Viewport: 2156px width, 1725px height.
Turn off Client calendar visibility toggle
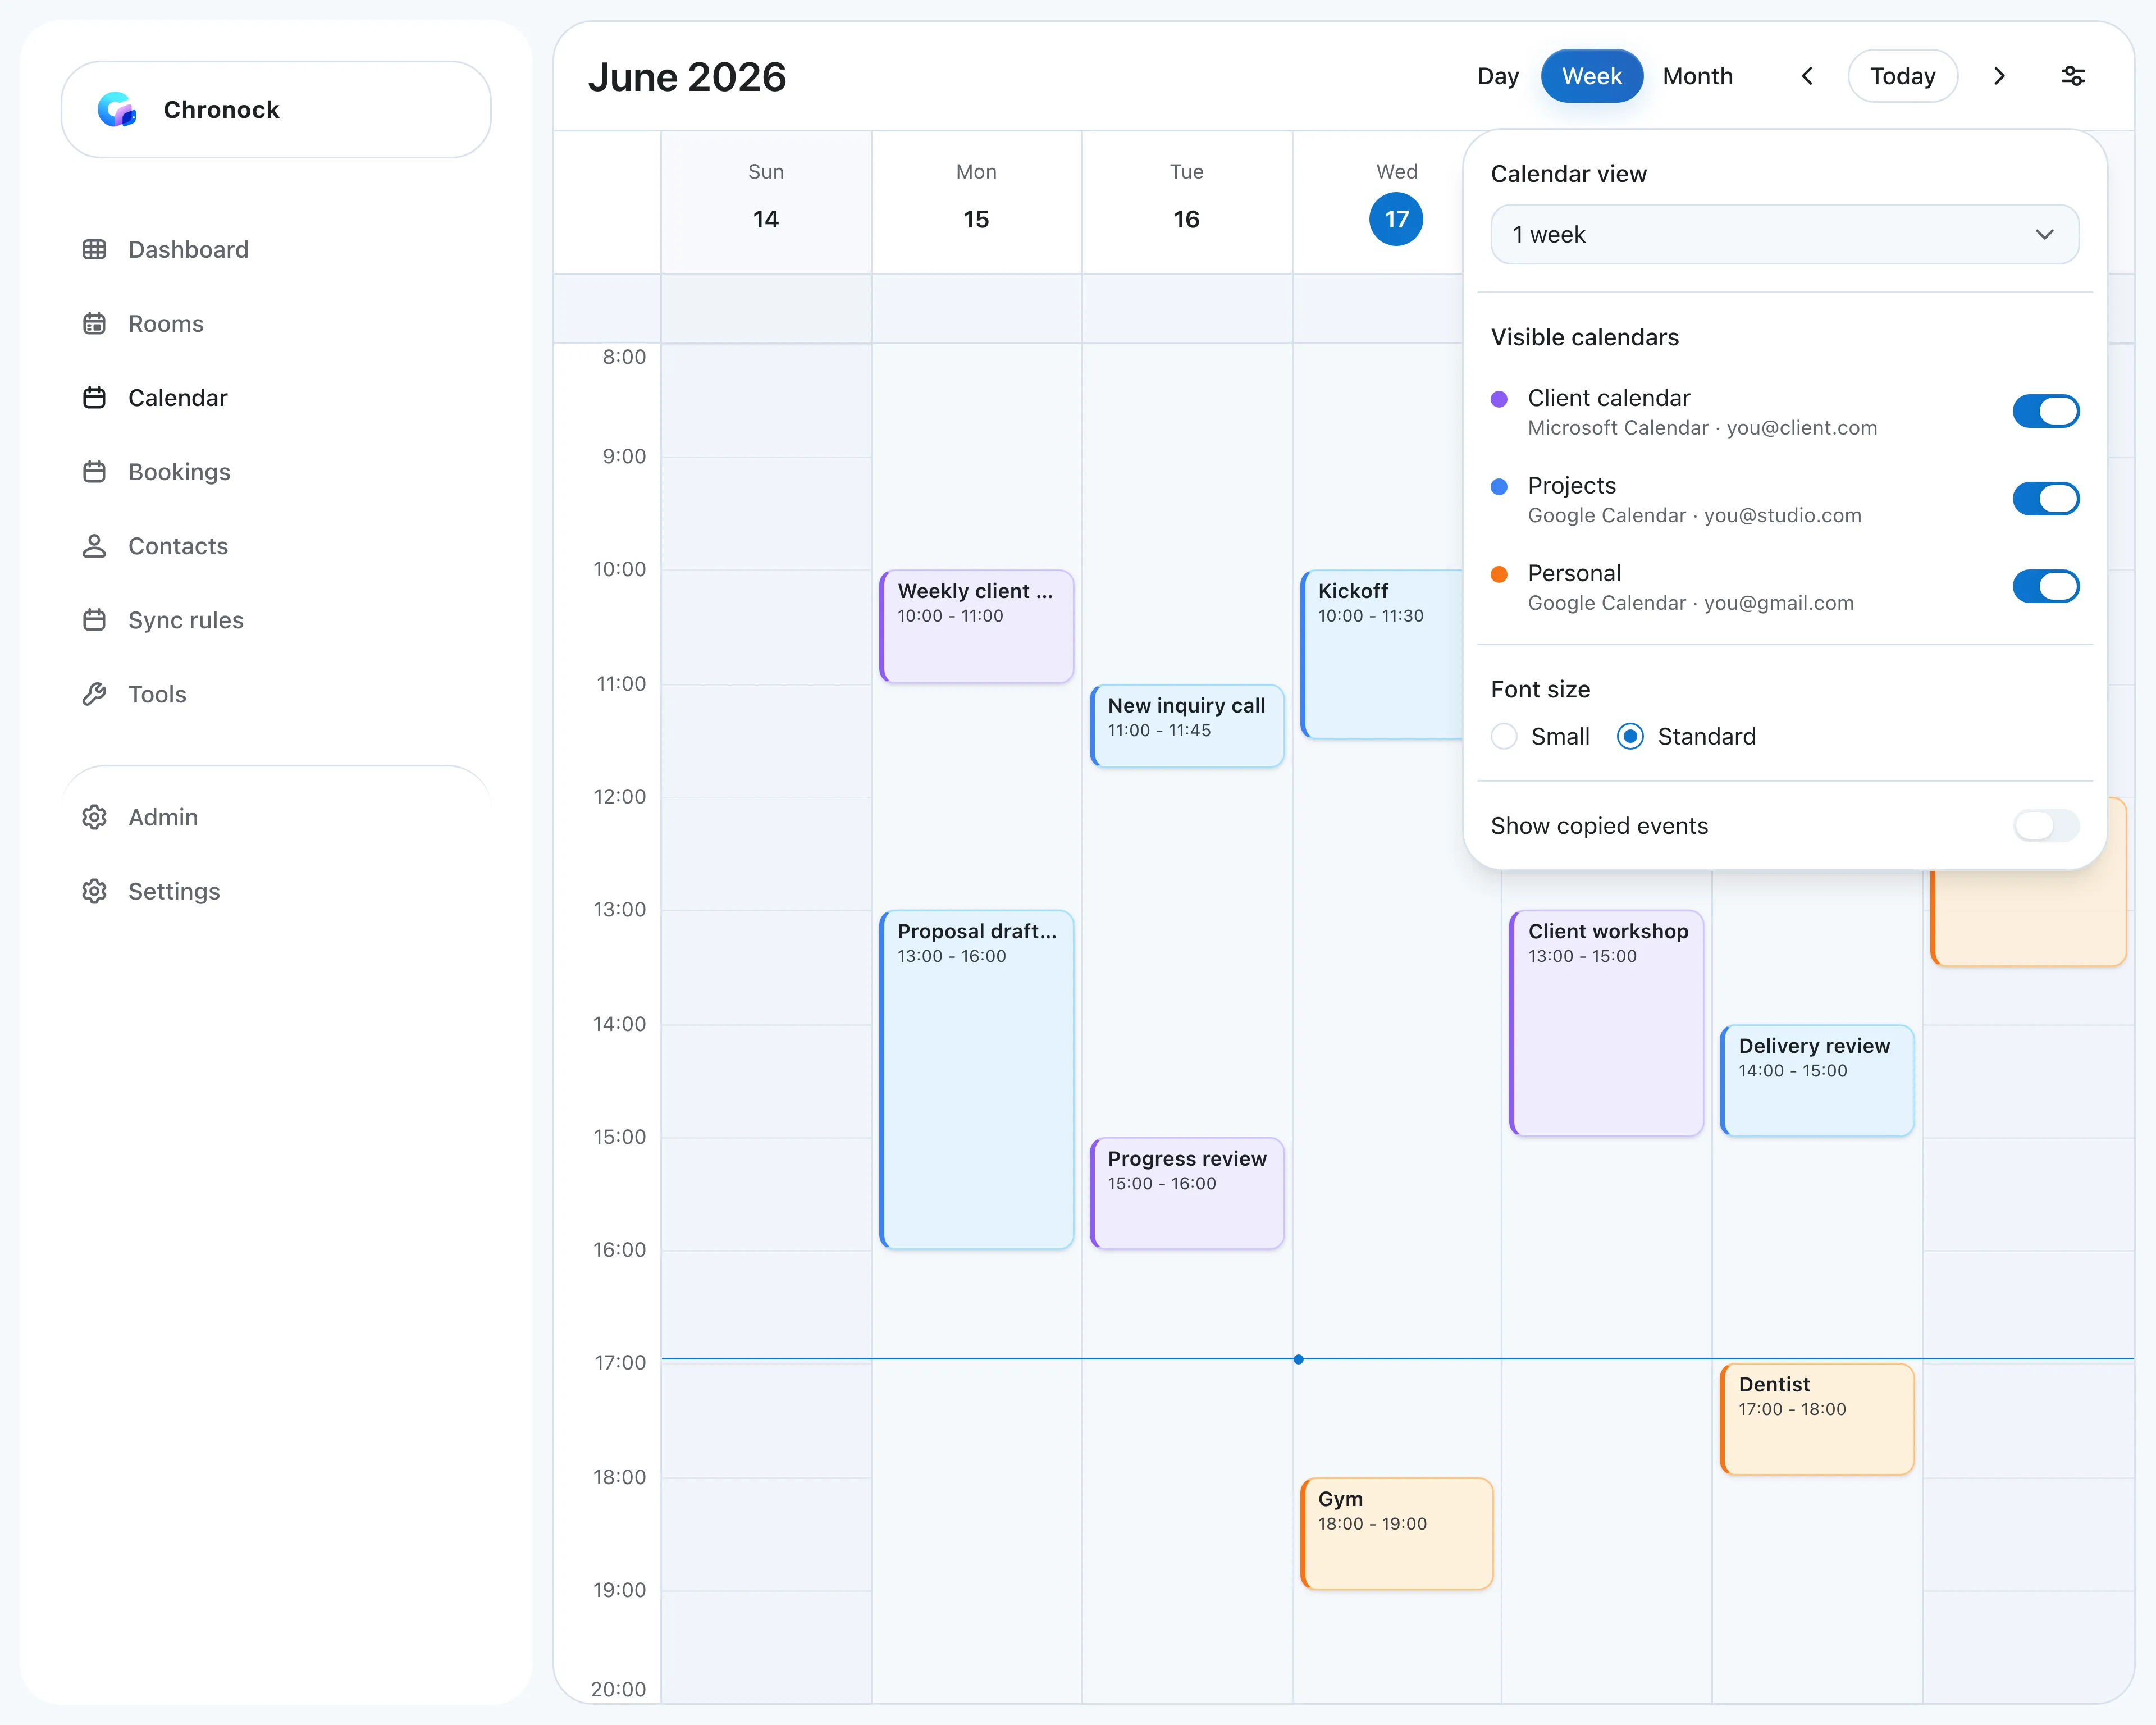(2045, 411)
